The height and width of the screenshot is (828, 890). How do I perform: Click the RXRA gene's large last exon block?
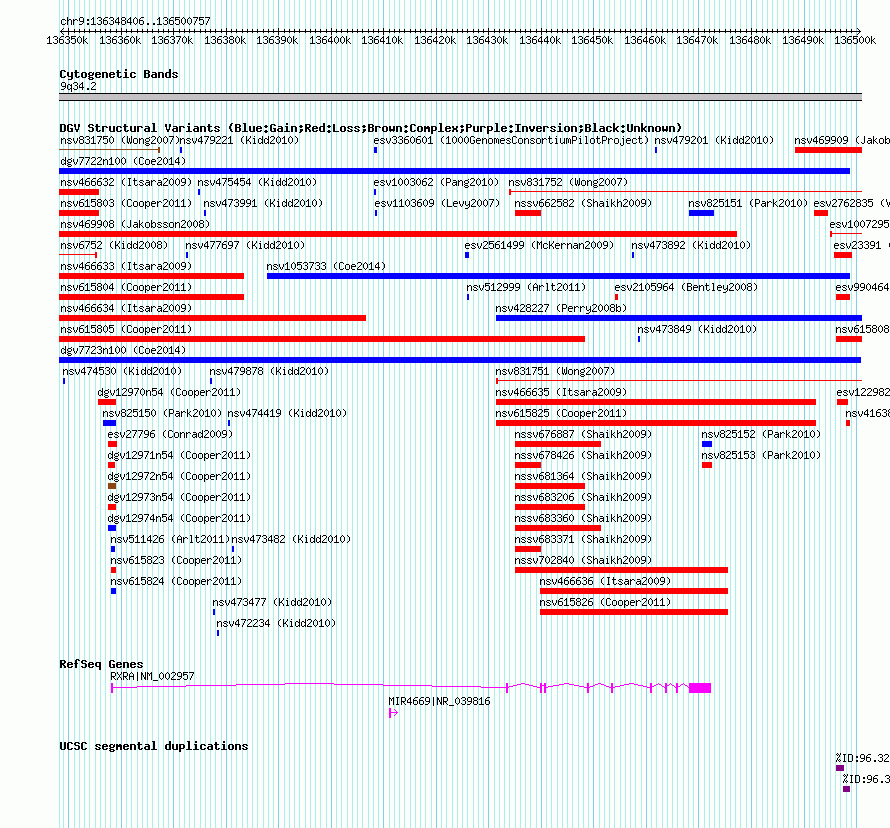click(700, 688)
